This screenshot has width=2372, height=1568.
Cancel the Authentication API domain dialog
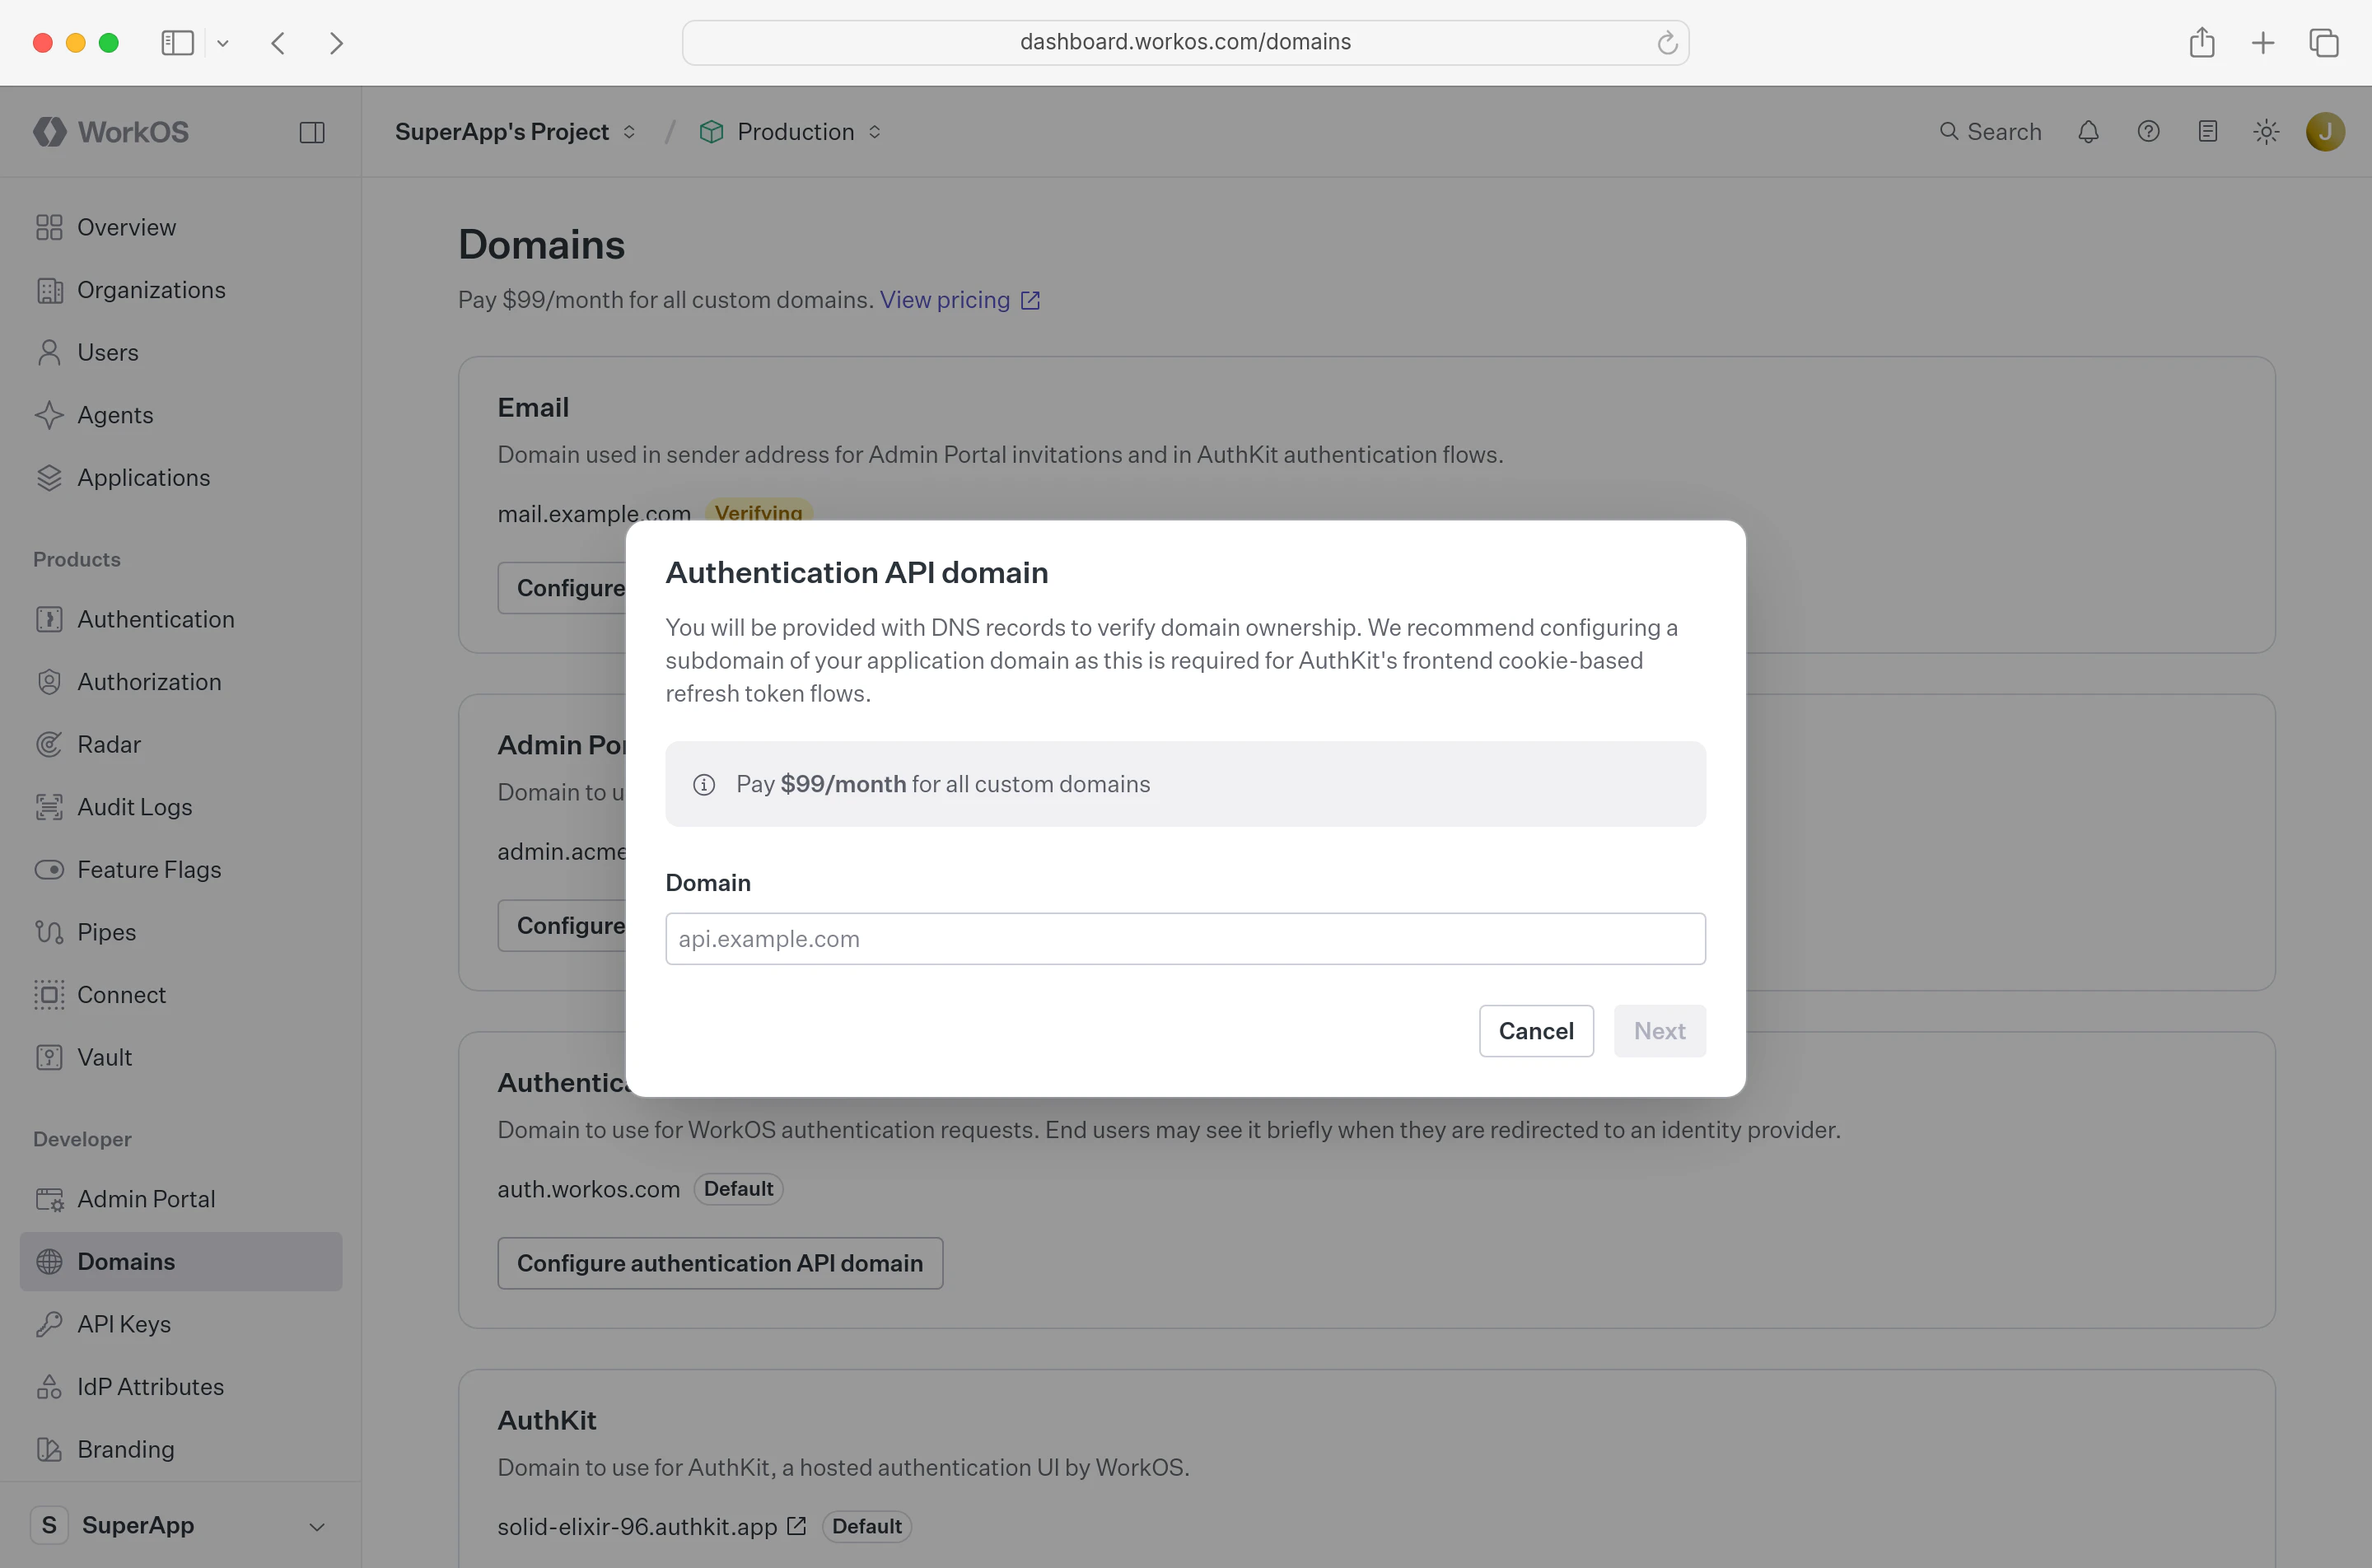[1536, 1031]
